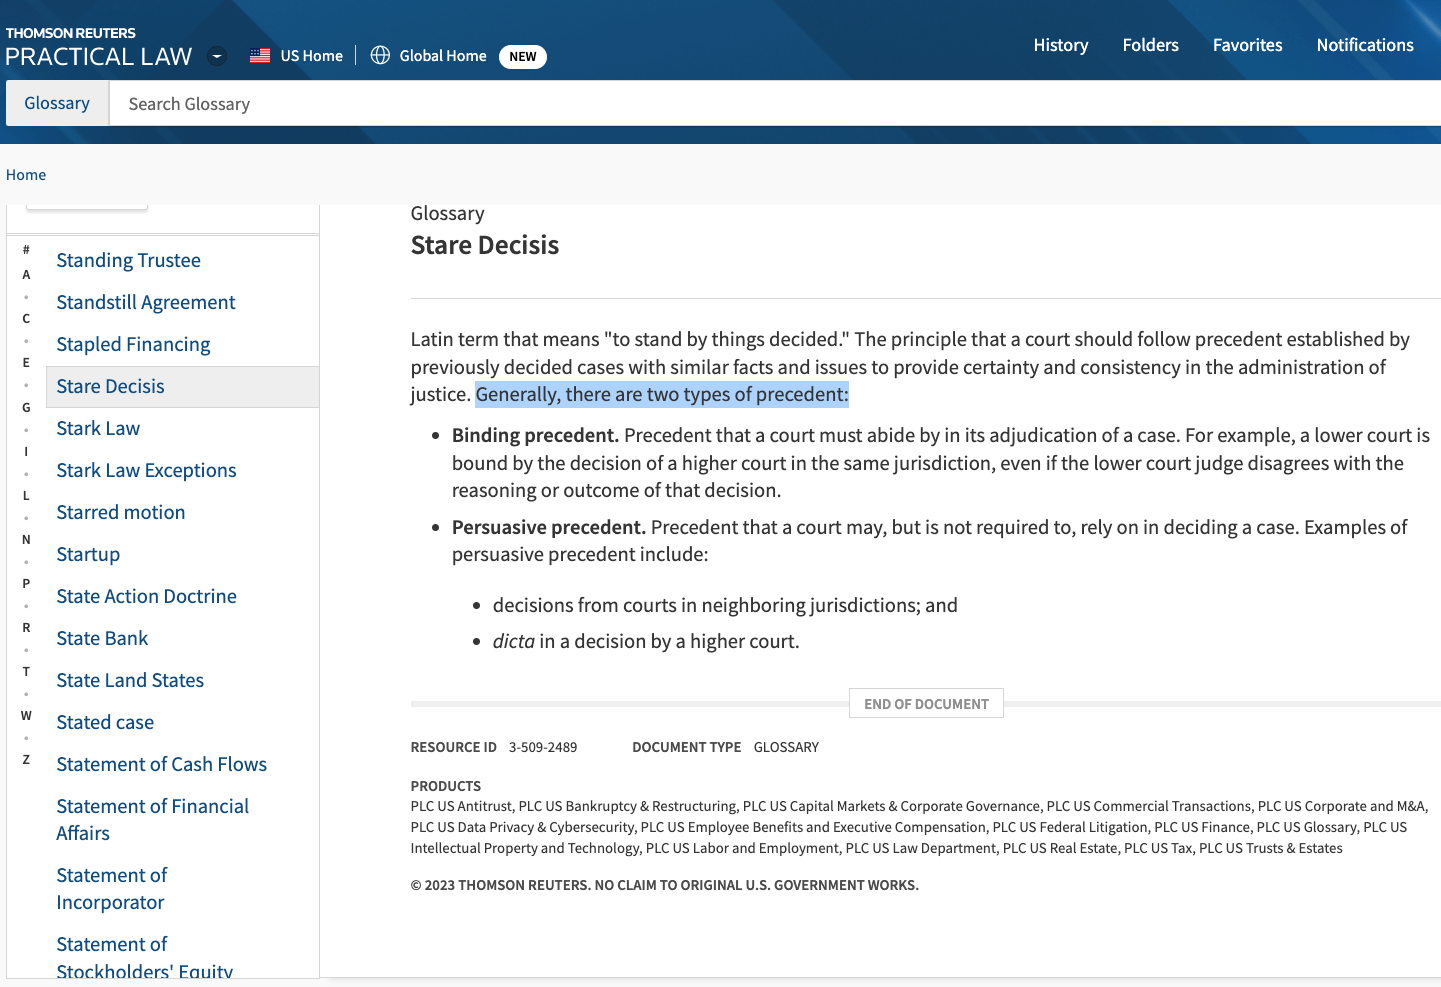Go to the Home breadcrumb link
This screenshot has width=1441, height=987.
[x=26, y=175]
